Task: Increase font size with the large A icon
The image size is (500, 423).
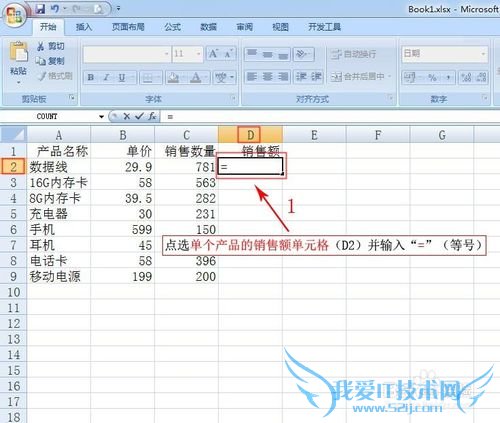Action: coord(213,54)
